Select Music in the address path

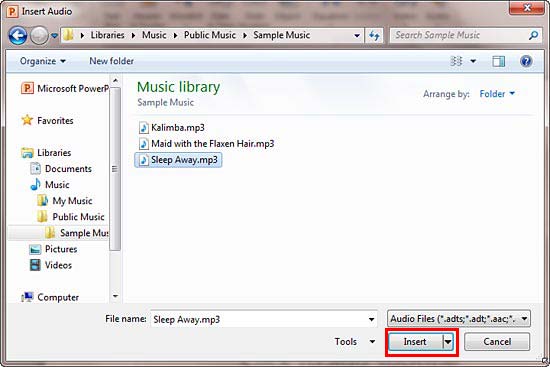(154, 35)
